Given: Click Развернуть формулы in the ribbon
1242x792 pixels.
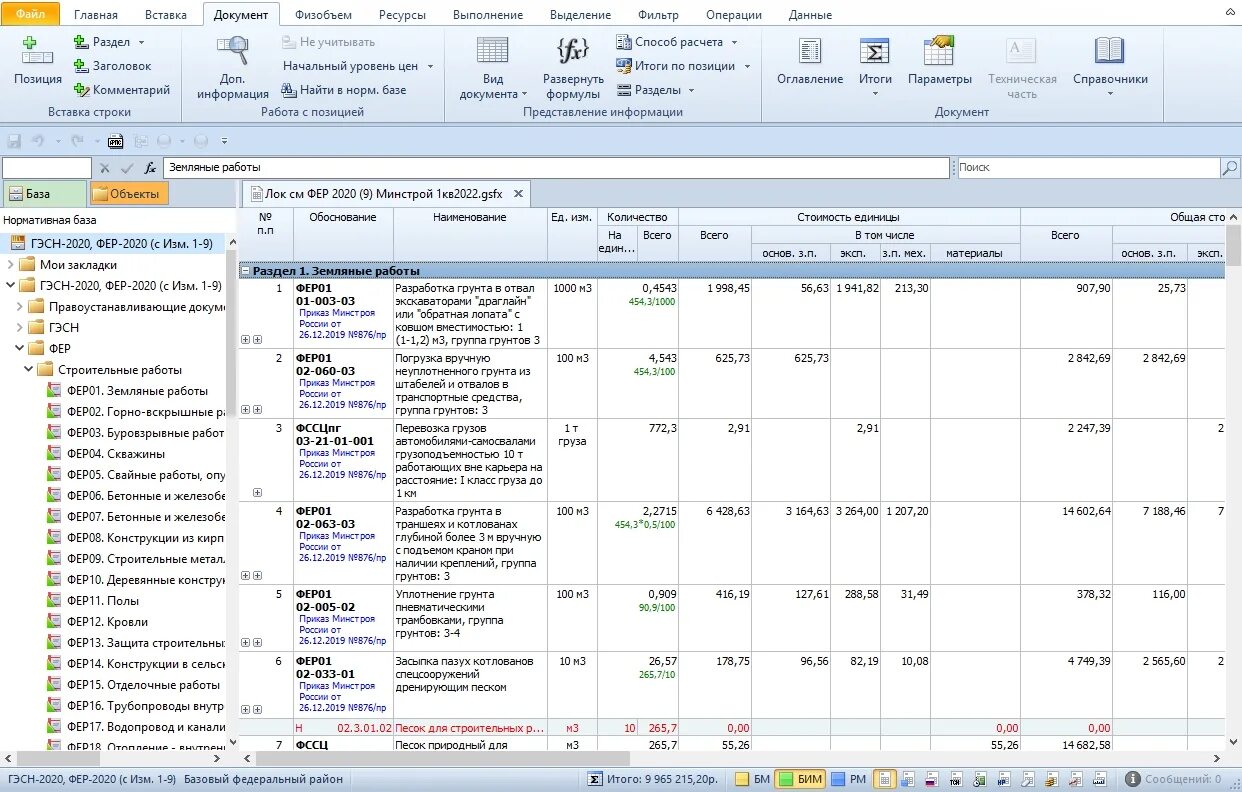Looking at the screenshot, I should click(x=573, y=66).
